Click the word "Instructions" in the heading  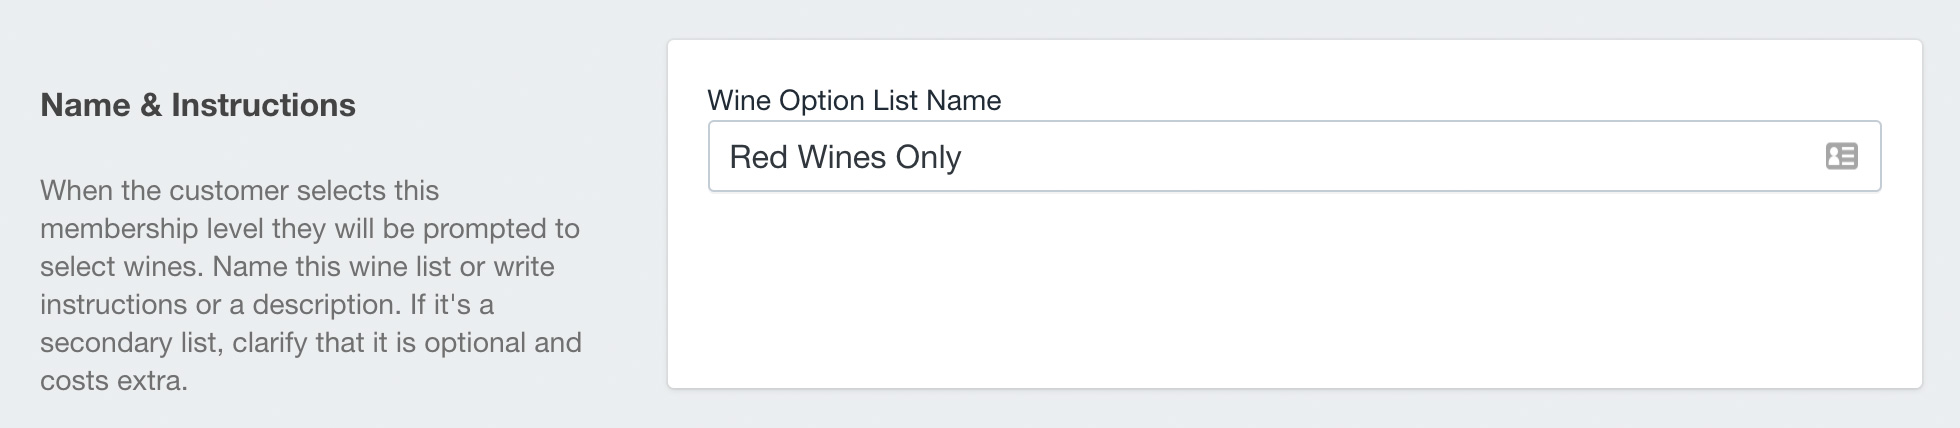263,105
